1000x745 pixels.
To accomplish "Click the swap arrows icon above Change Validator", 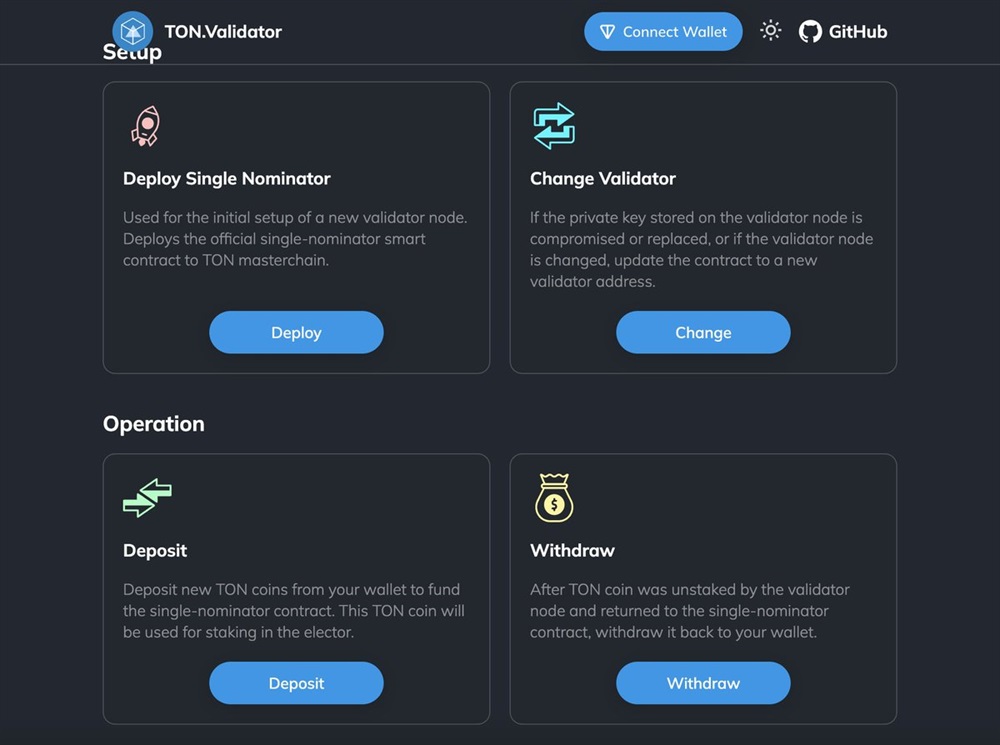I will coord(553,127).
